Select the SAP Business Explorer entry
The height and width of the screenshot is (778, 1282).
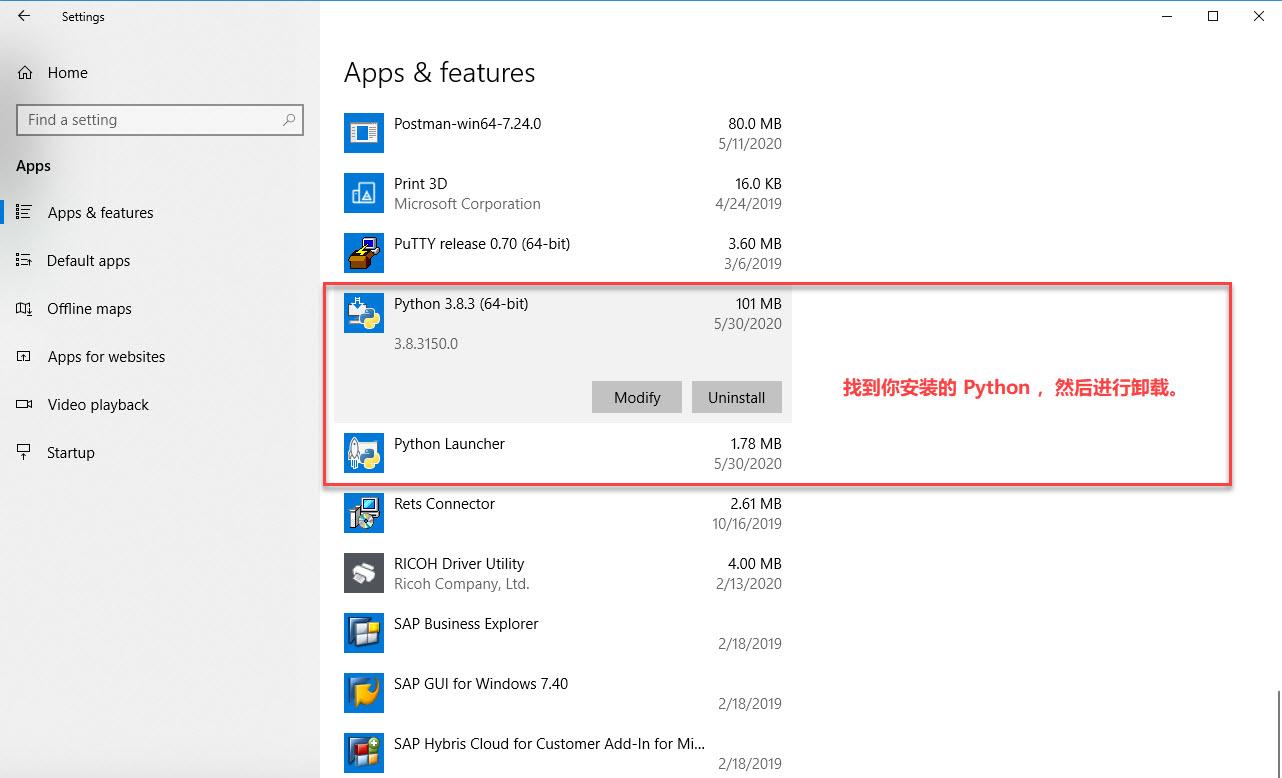click(563, 633)
